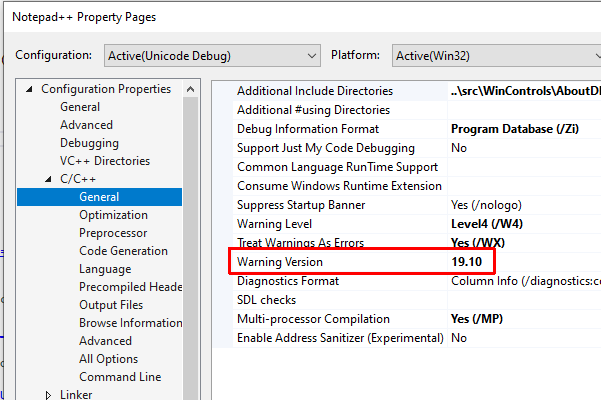Click Just My Code Debugging value No
This screenshot has width=601, height=400.
click(459, 148)
